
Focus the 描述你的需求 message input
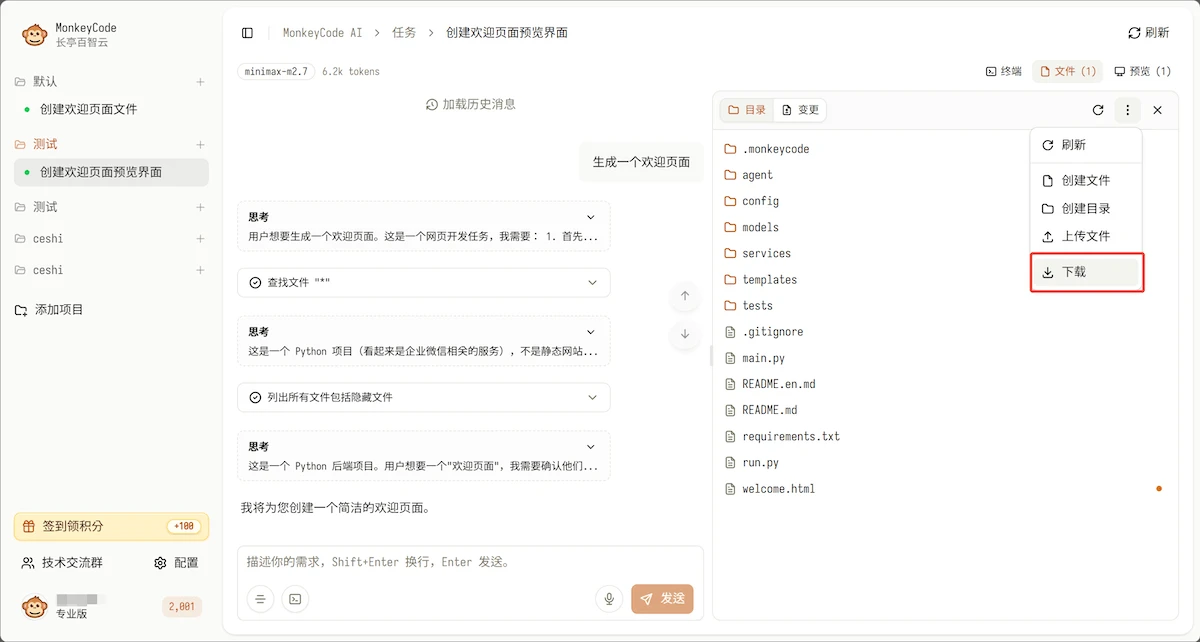[x=470, y=562]
